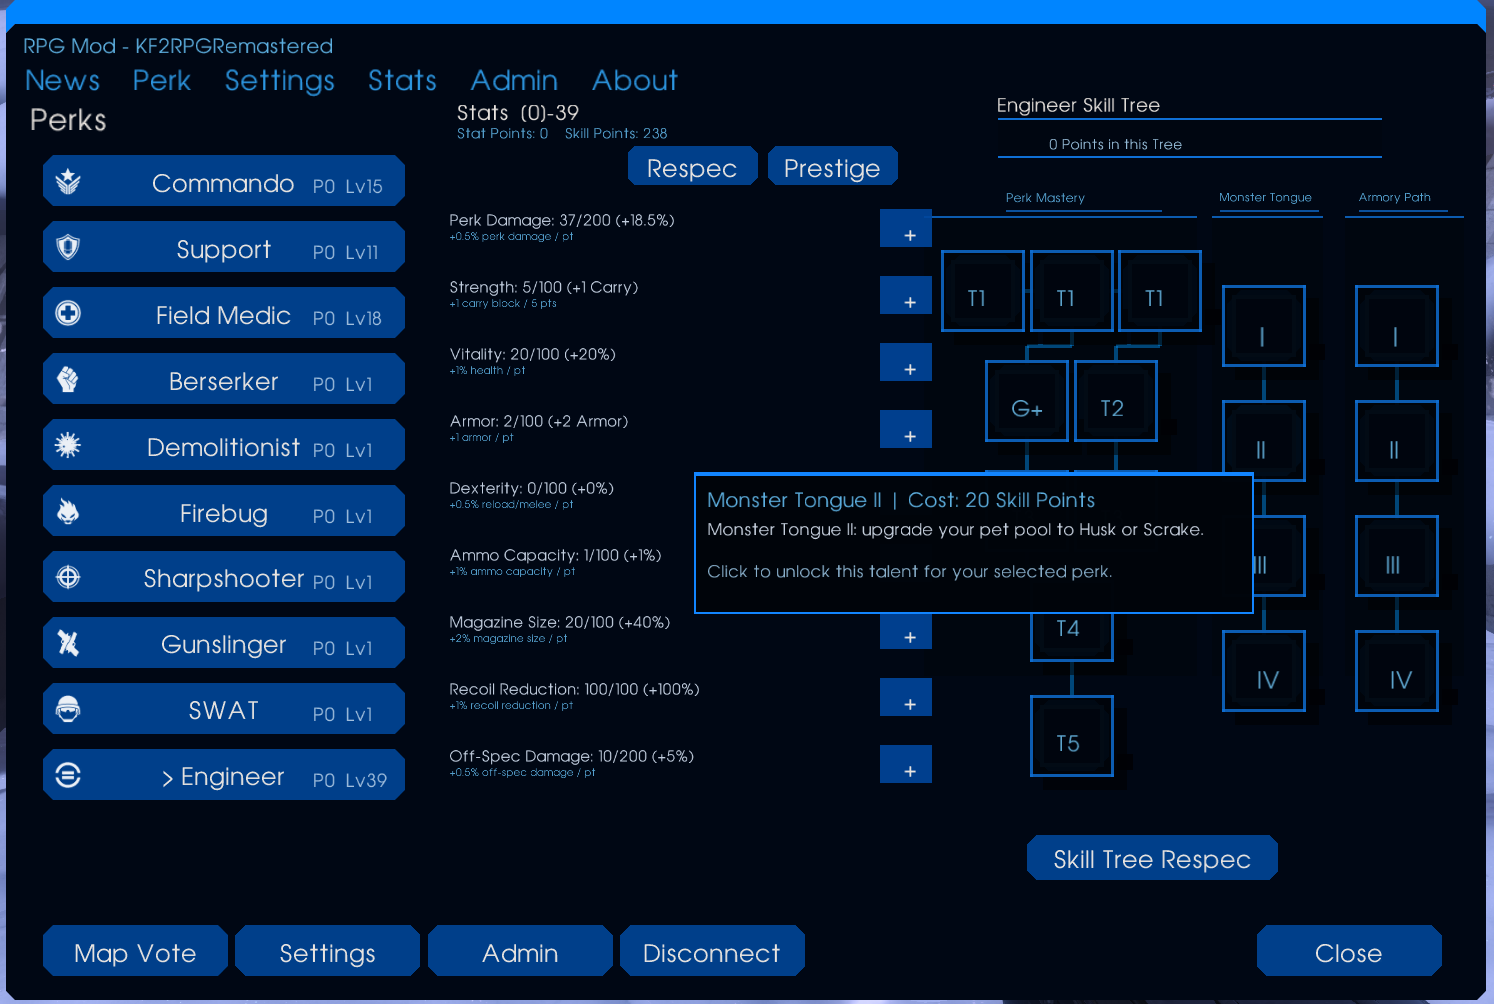
Task: Unlock Armory Path tier IV node
Action: [x=1397, y=671]
